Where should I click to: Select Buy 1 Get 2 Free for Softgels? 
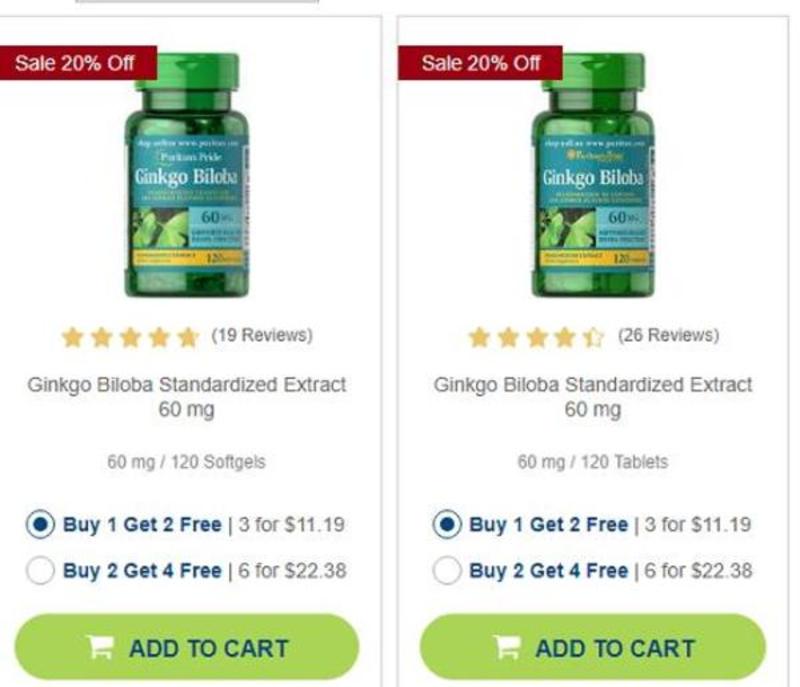pyautogui.click(x=40, y=524)
